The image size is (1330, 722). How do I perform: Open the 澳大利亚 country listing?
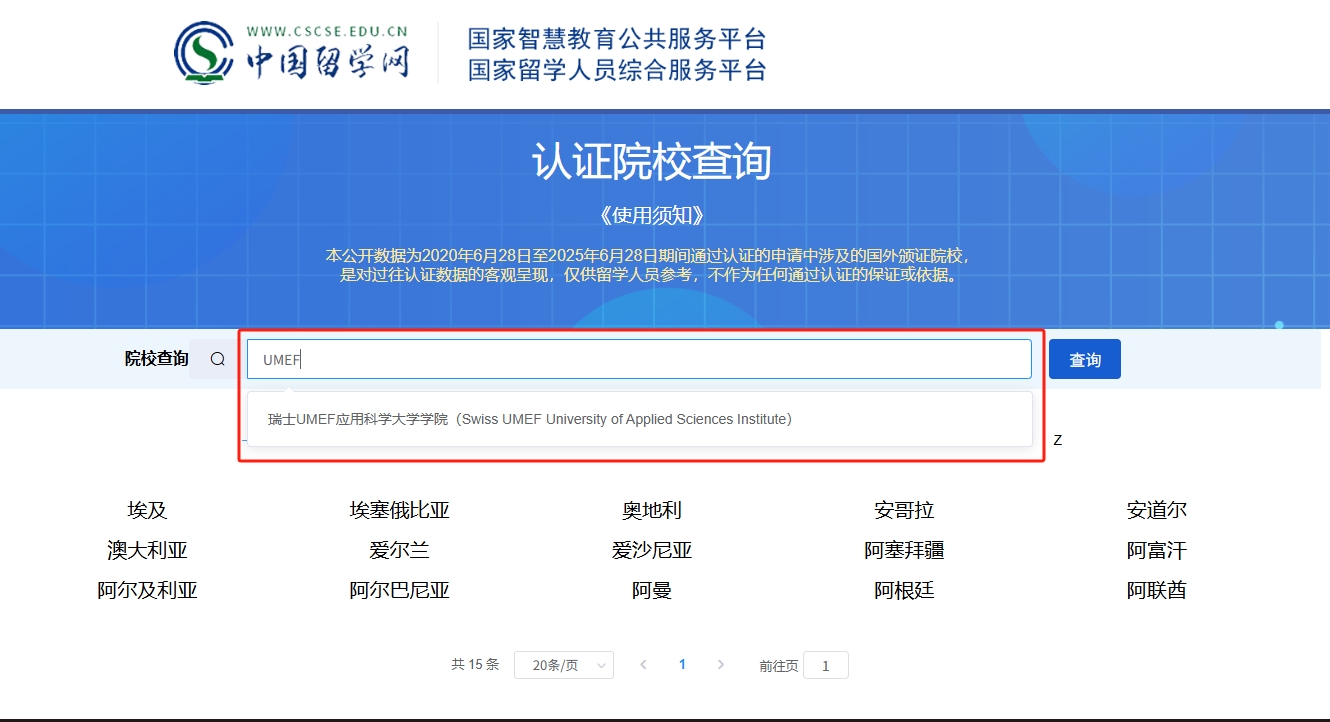click(x=148, y=550)
